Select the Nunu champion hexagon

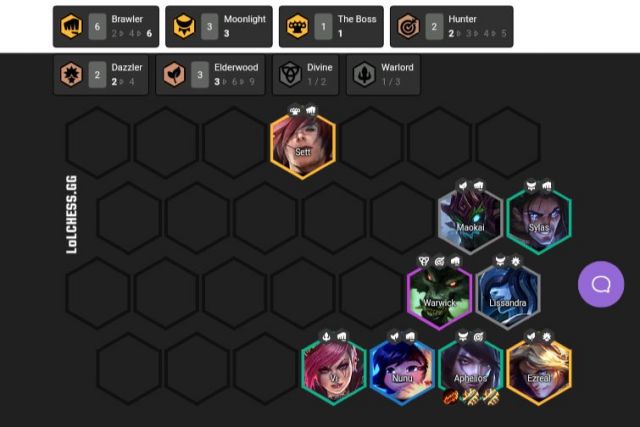coord(402,372)
